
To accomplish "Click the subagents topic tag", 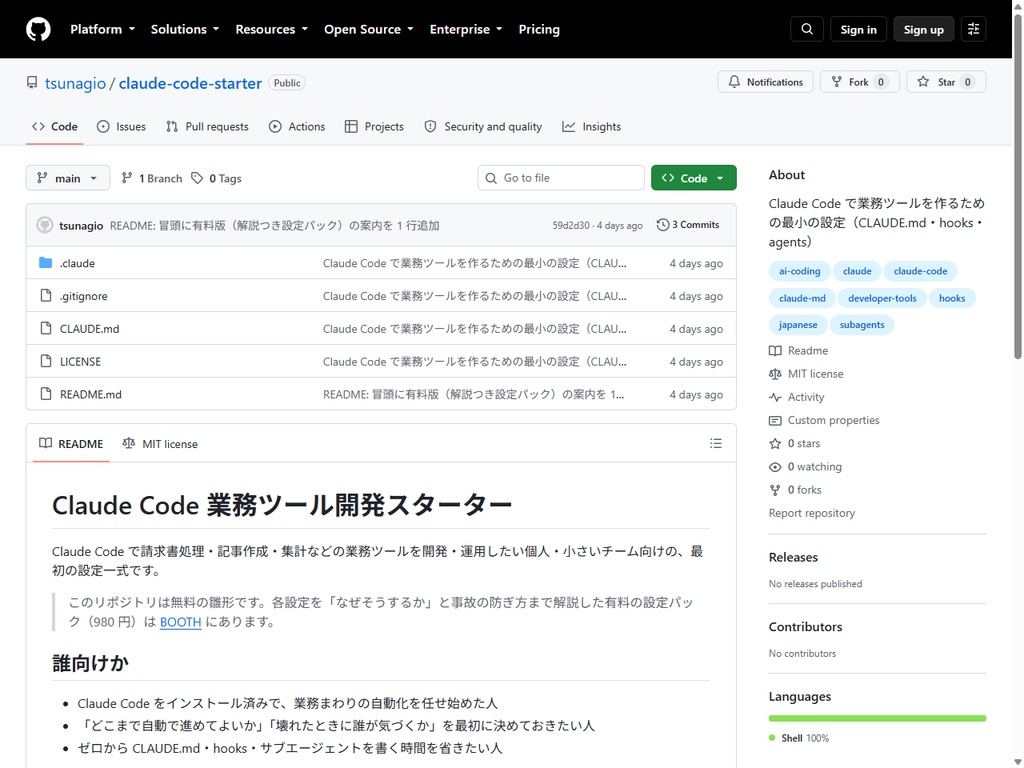I will click(862, 325).
